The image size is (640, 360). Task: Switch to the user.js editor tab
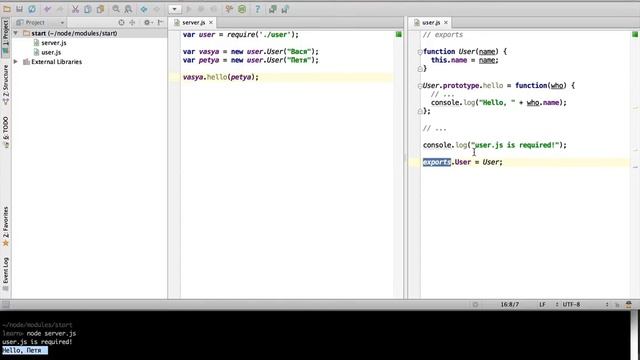431,22
